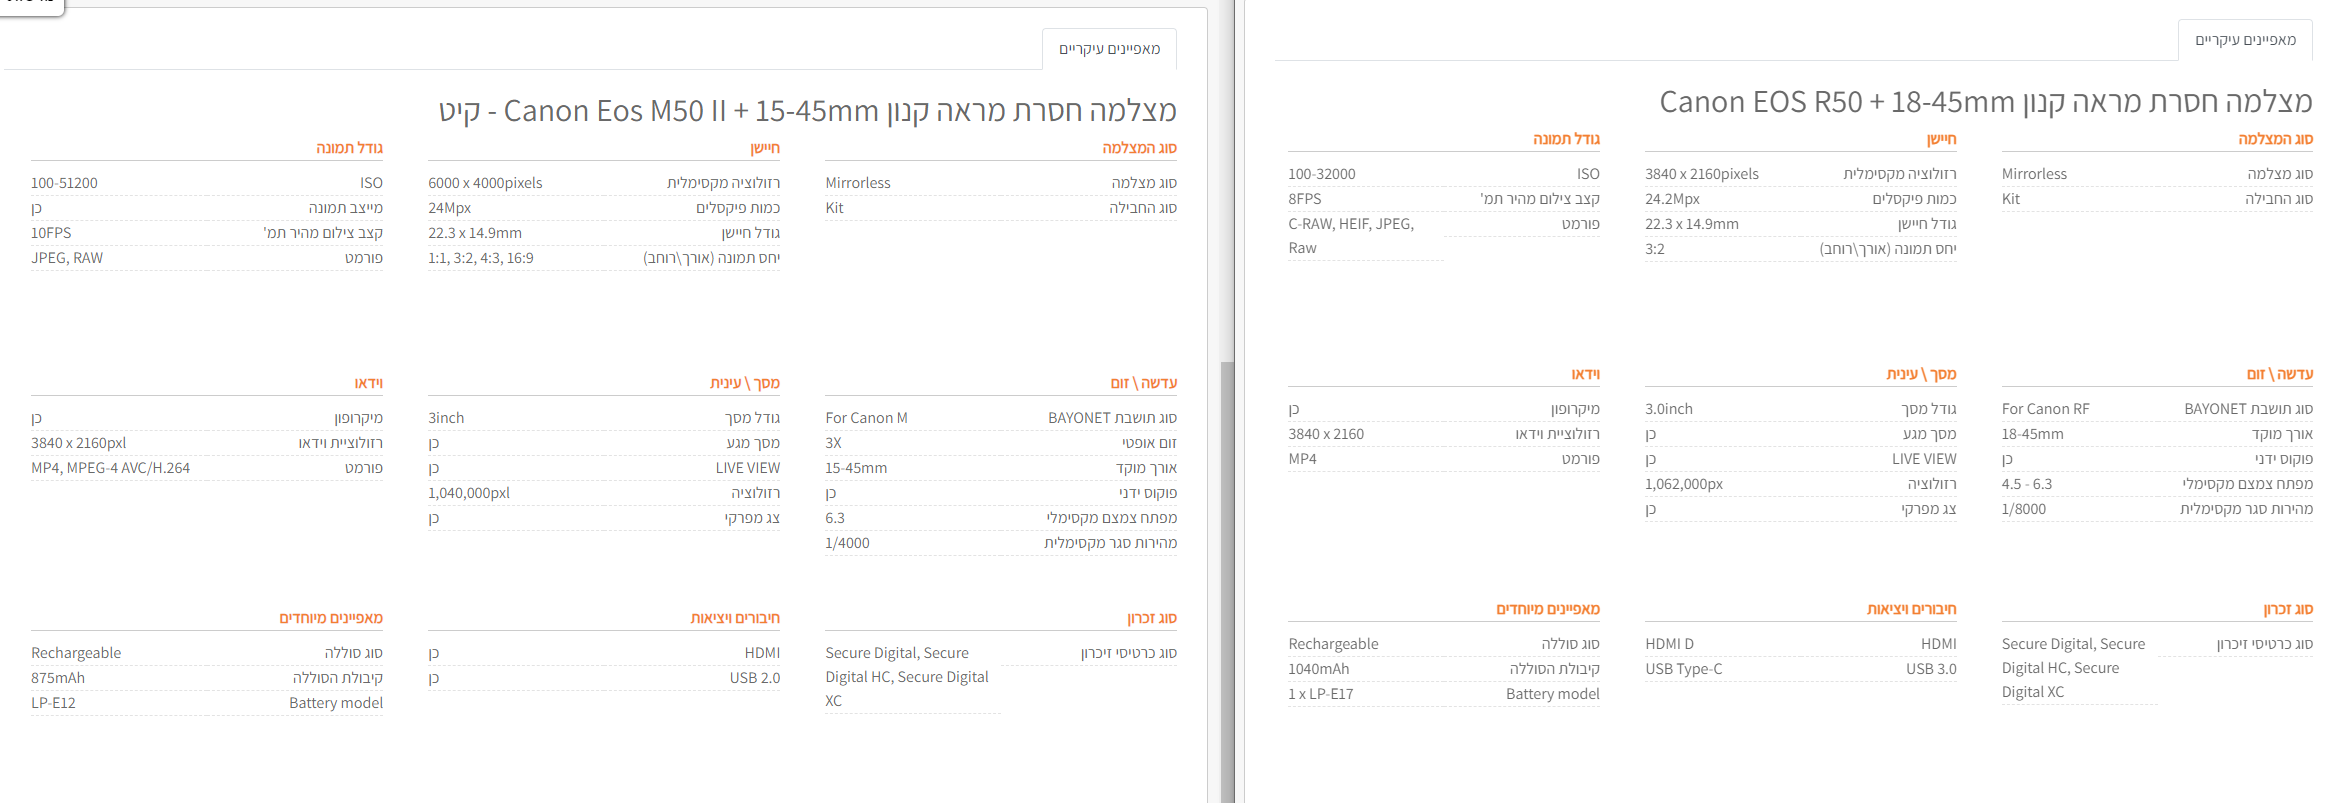This screenshot has height=803, width=2340.
Task: Click the 'עדשה \ זום' section heading on the R50 page
Action: point(2280,374)
